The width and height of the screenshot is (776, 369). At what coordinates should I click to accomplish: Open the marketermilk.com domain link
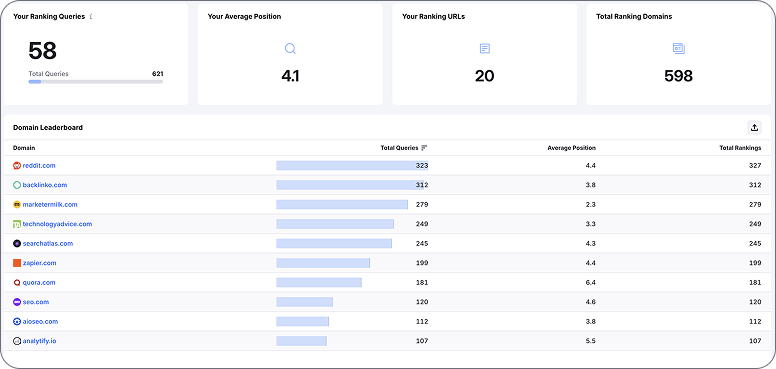(50, 204)
